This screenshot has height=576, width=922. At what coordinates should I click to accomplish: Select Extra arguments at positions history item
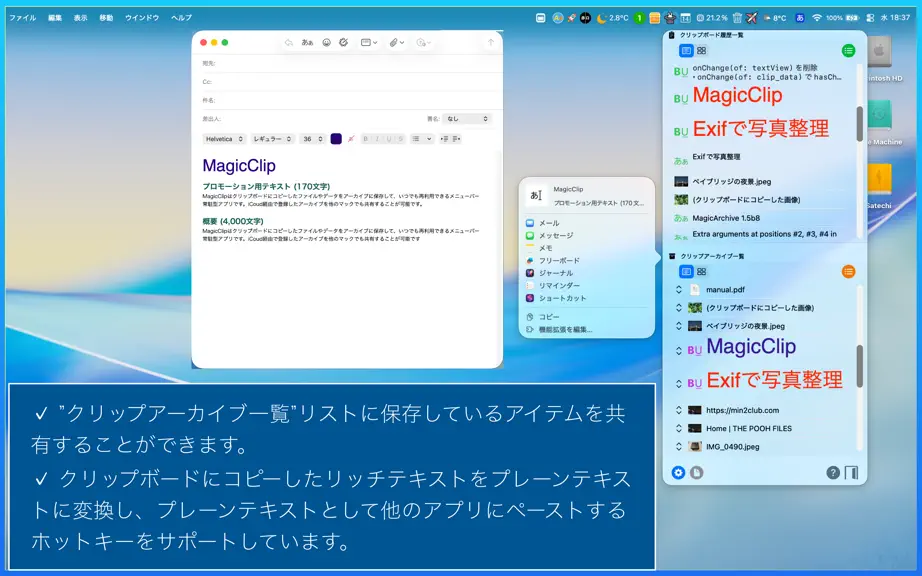click(764, 234)
